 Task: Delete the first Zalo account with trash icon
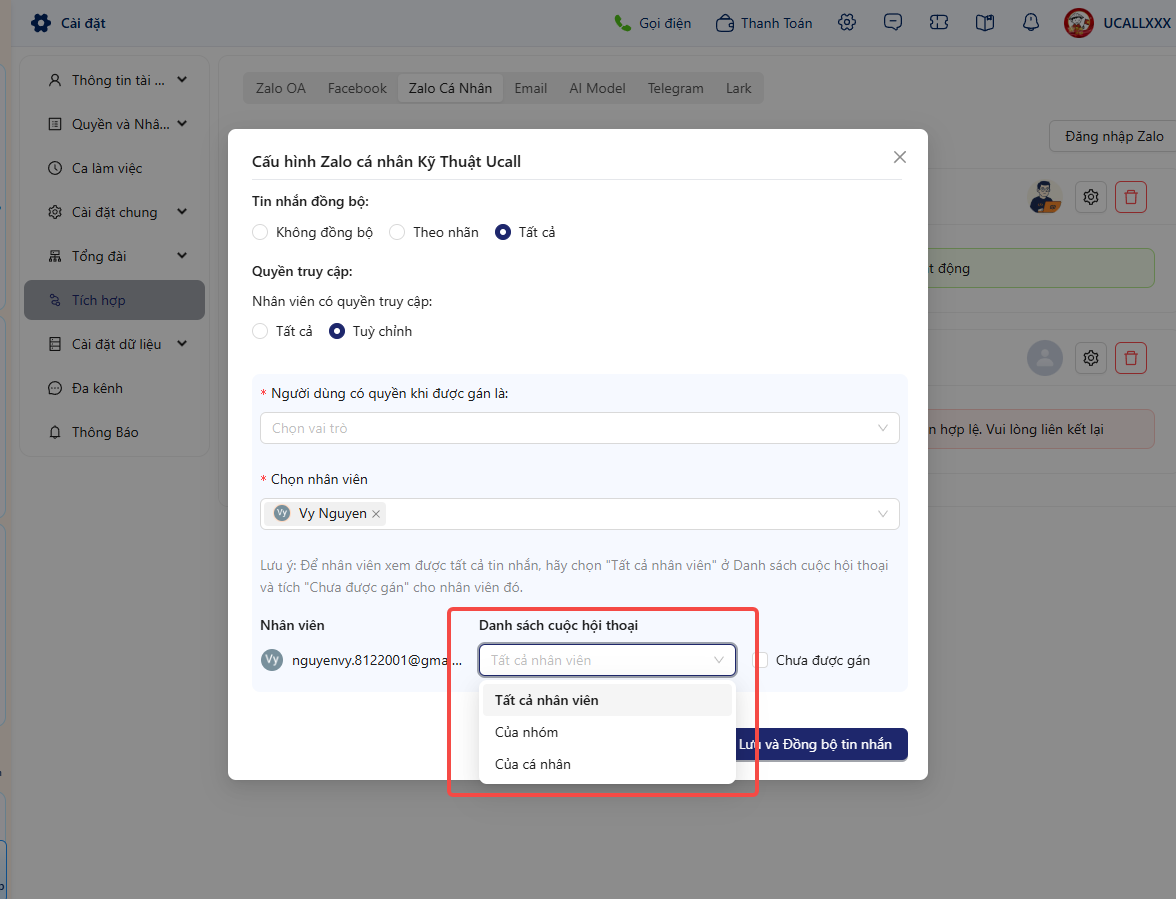(1130, 197)
